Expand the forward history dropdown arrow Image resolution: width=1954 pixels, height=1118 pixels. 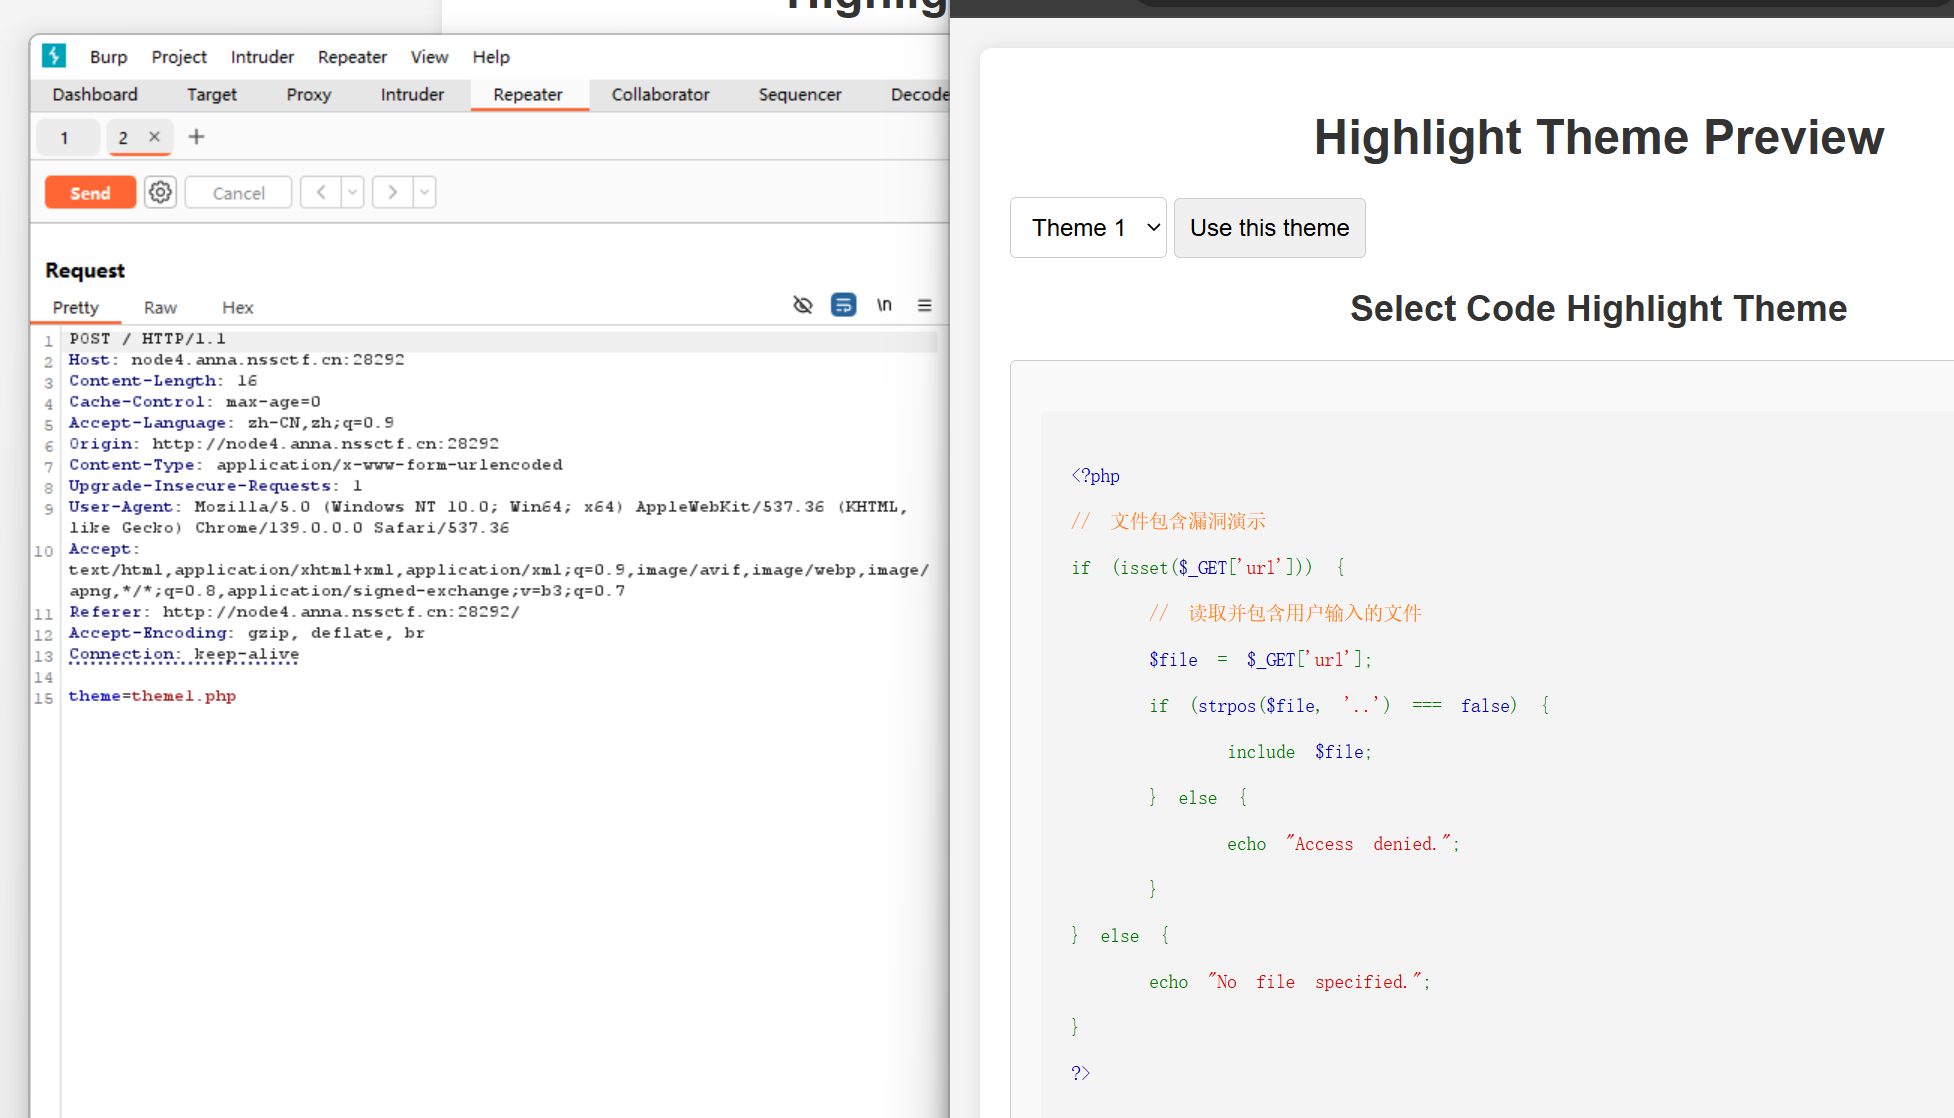(424, 192)
